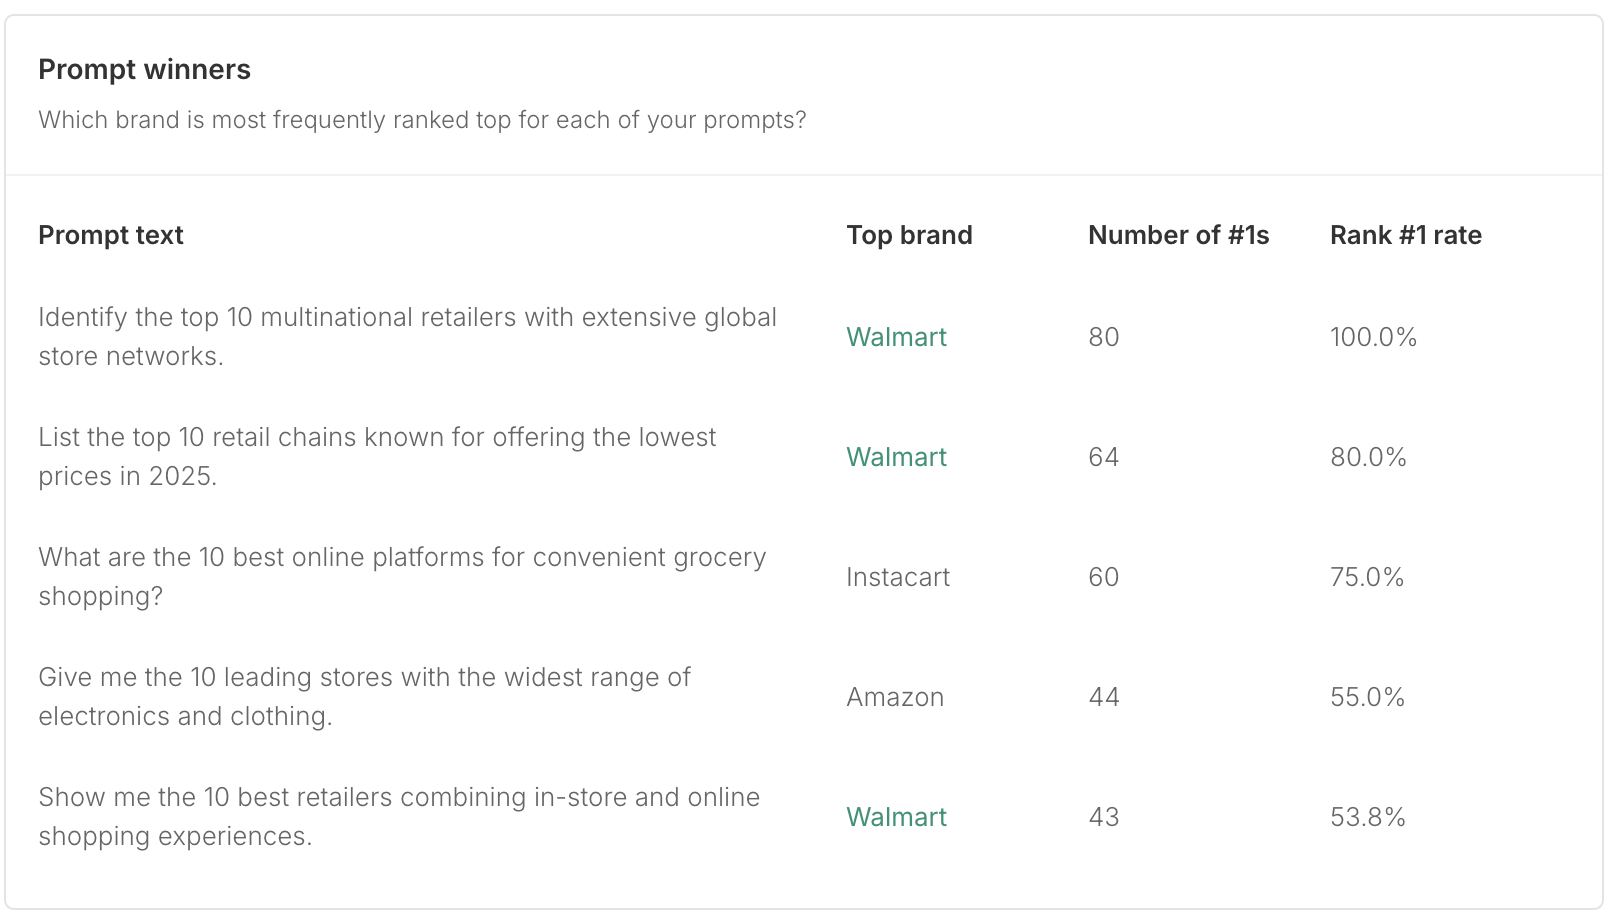
Task: Sort by Top brand column header
Action: (909, 235)
